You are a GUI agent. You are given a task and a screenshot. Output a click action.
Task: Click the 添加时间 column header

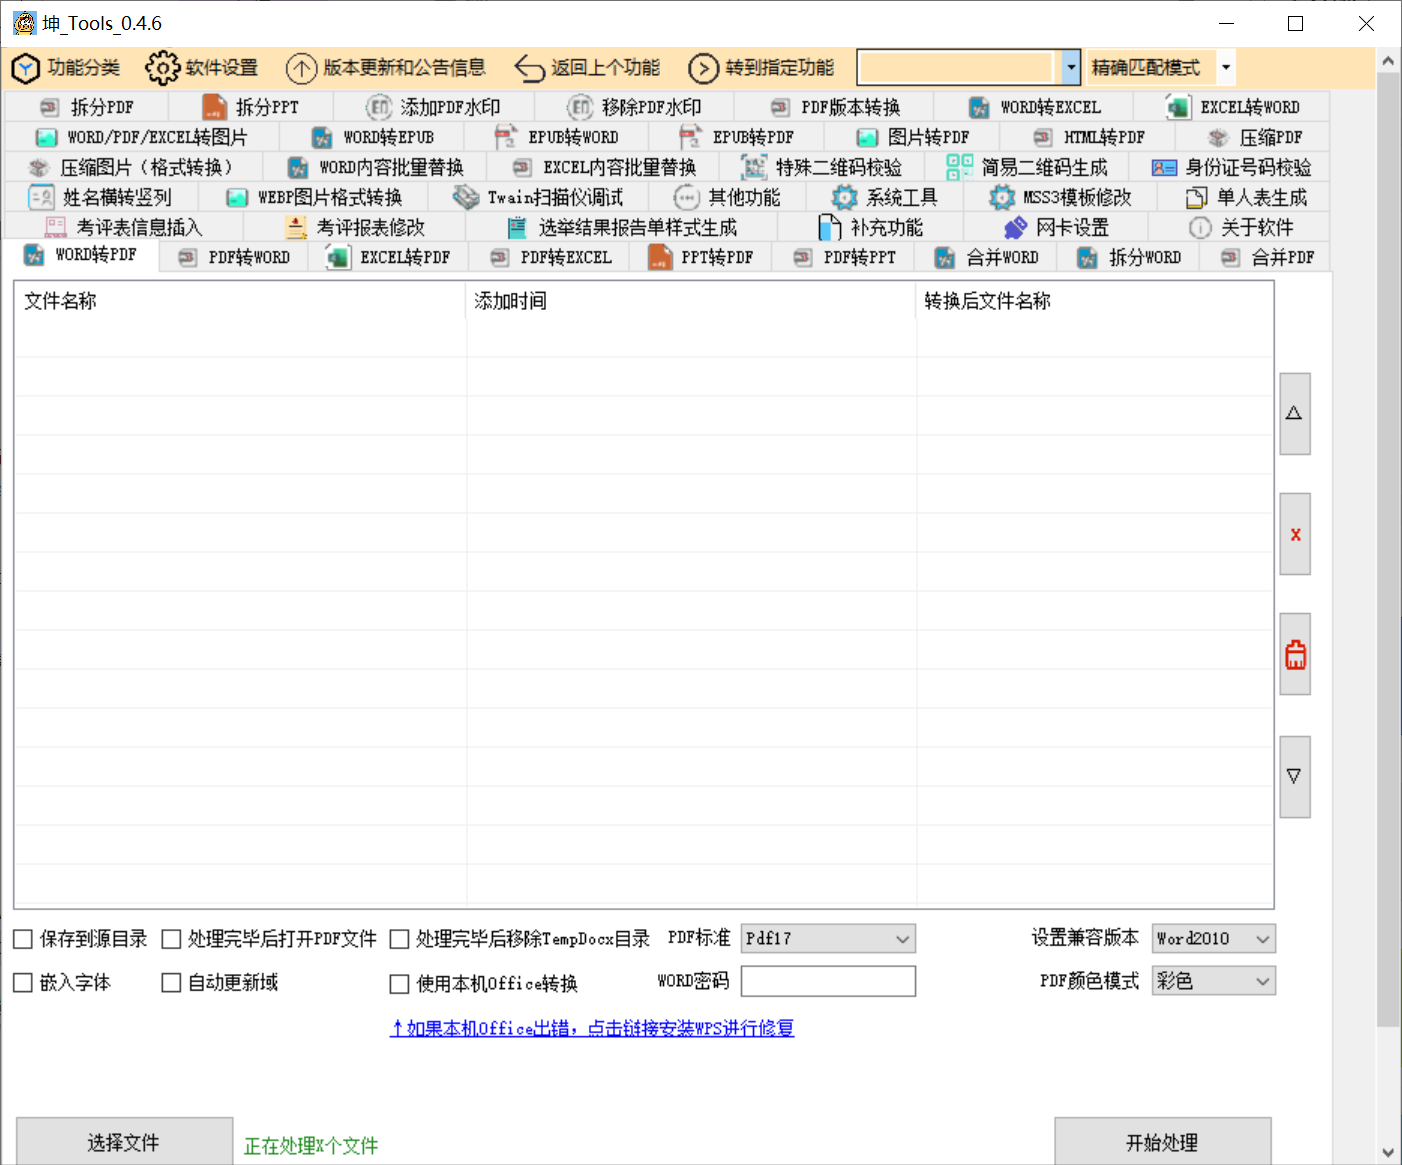point(690,300)
